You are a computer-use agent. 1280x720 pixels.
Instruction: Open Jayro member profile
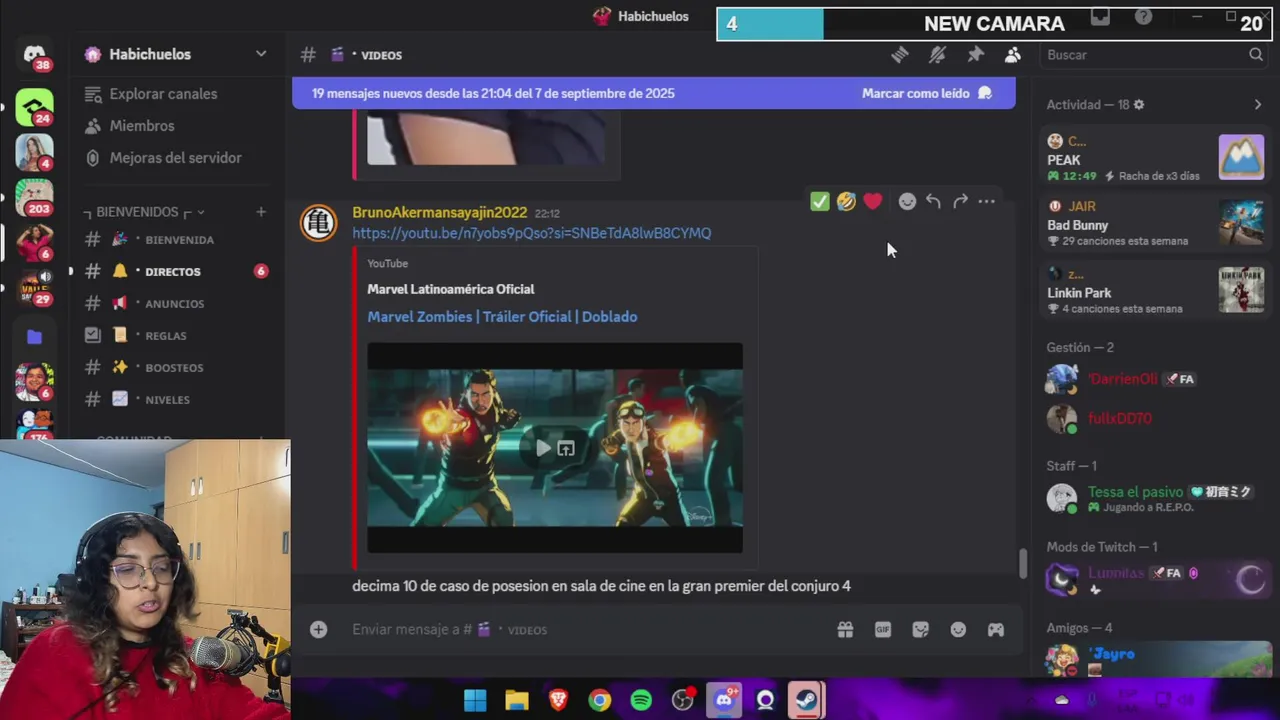pyautogui.click(x=1155, y=660)
